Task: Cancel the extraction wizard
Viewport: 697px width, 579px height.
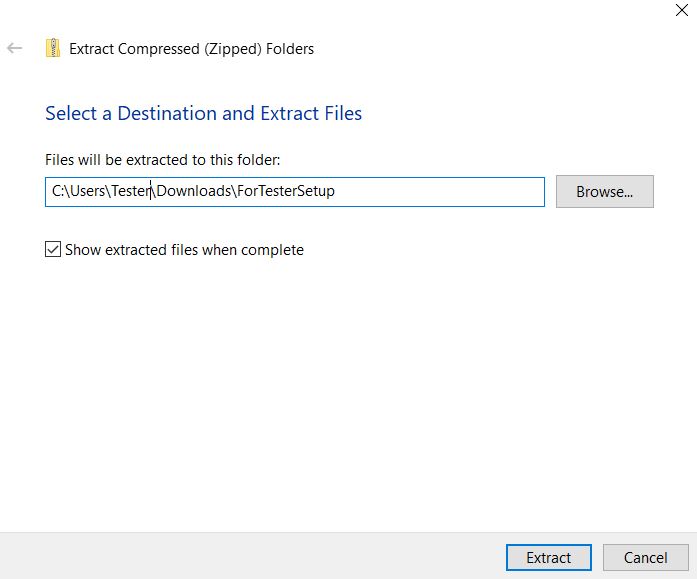Action: (645, 557)
